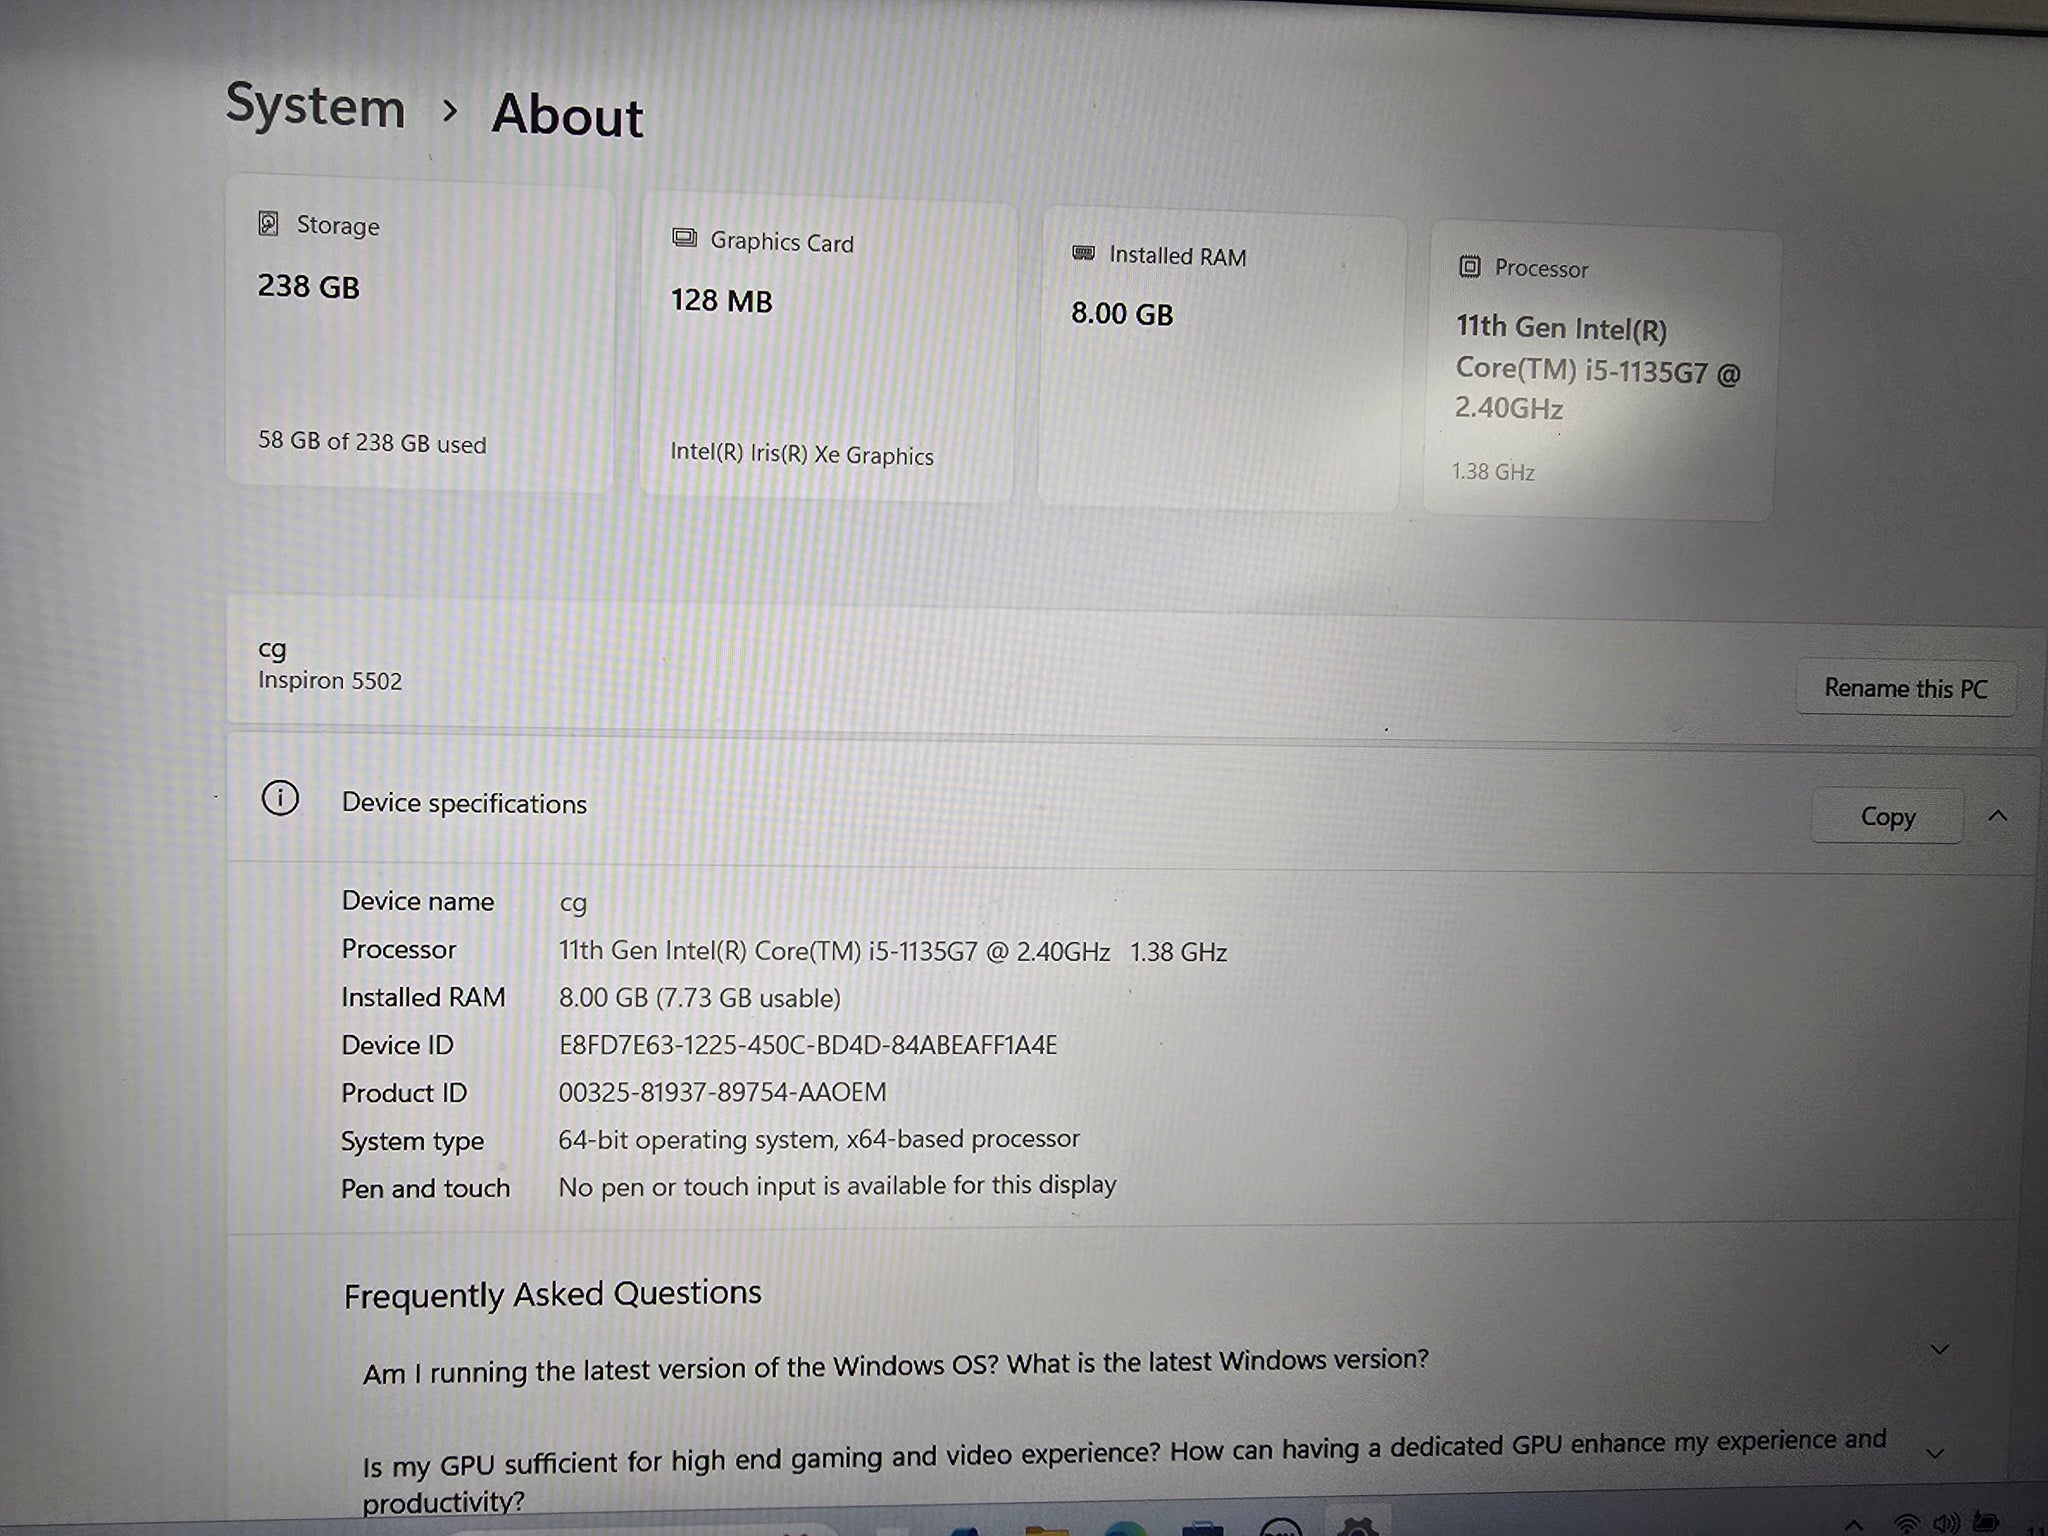This screenshot has width=2048, height=1536.
Task: Open File Explorer folder in taskbar
Action: [1046, 1529]
